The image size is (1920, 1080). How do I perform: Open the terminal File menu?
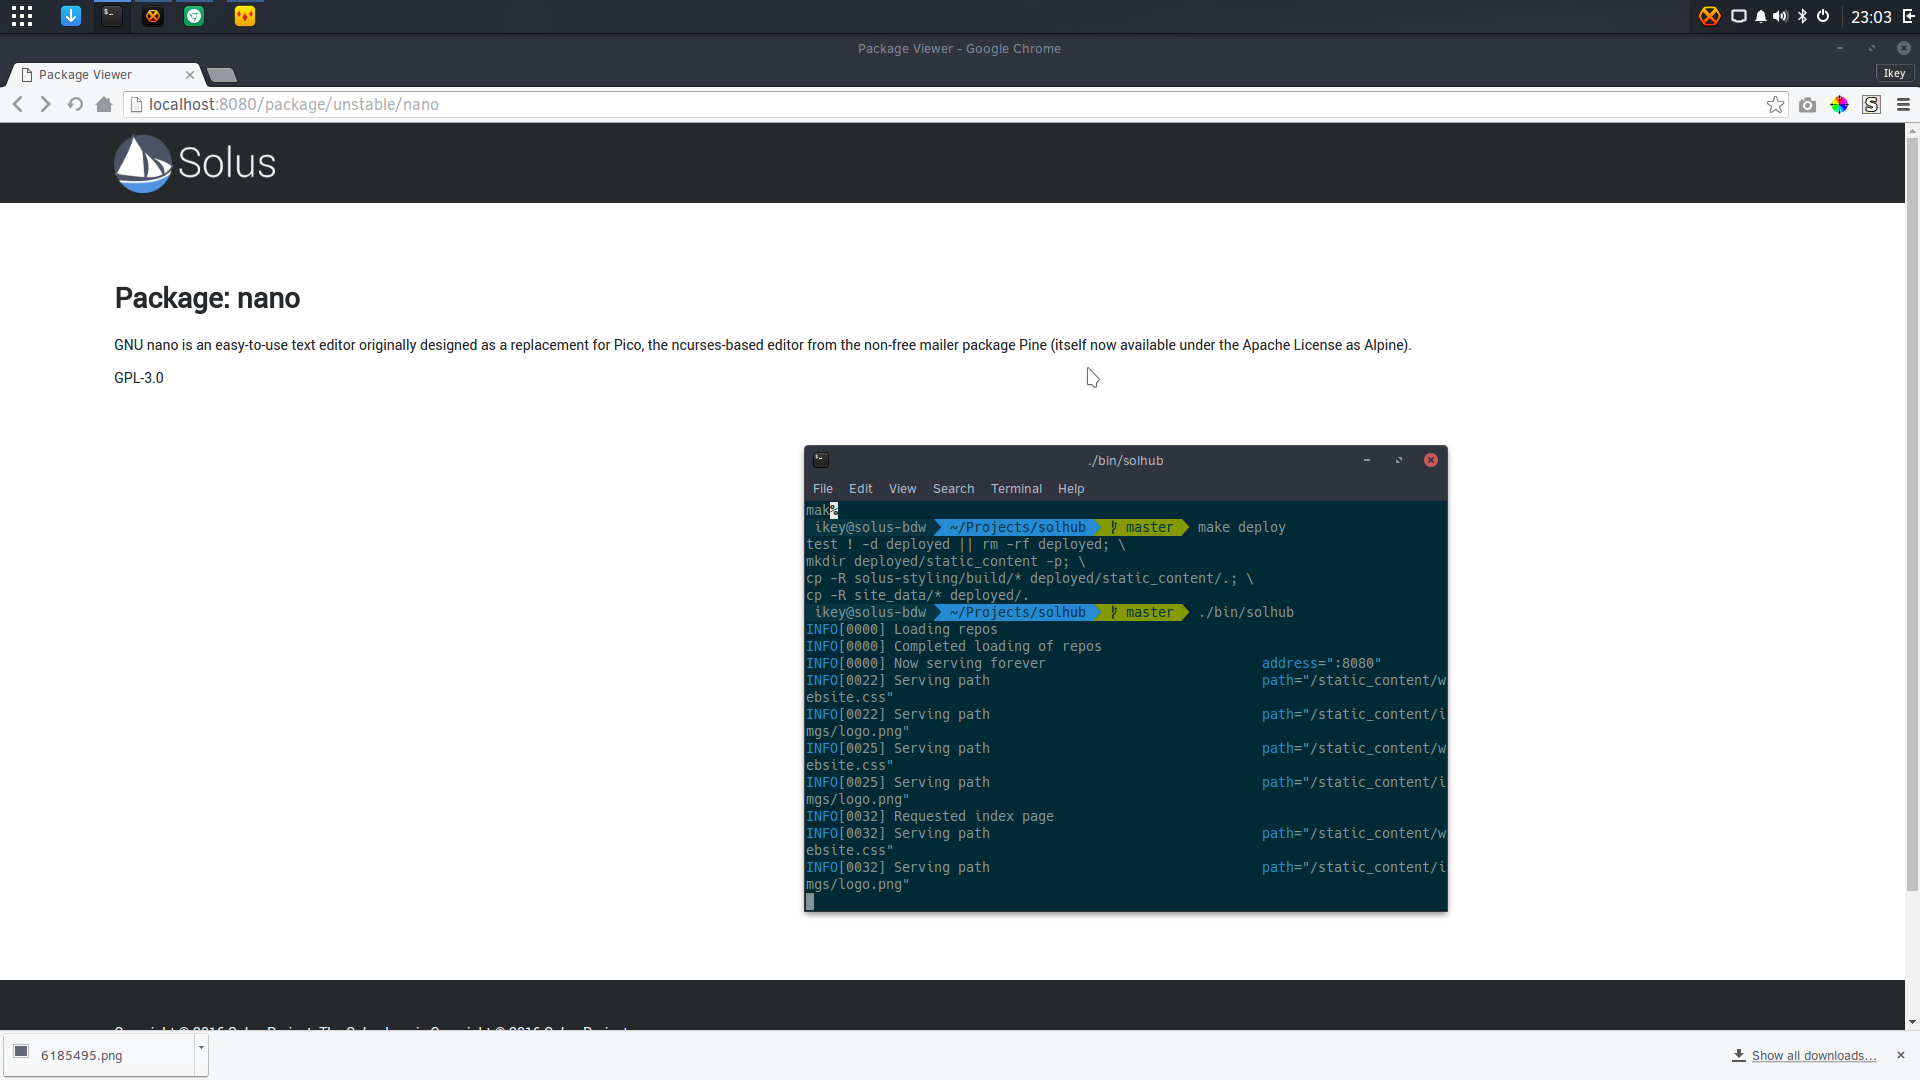(x=823, y=489)
